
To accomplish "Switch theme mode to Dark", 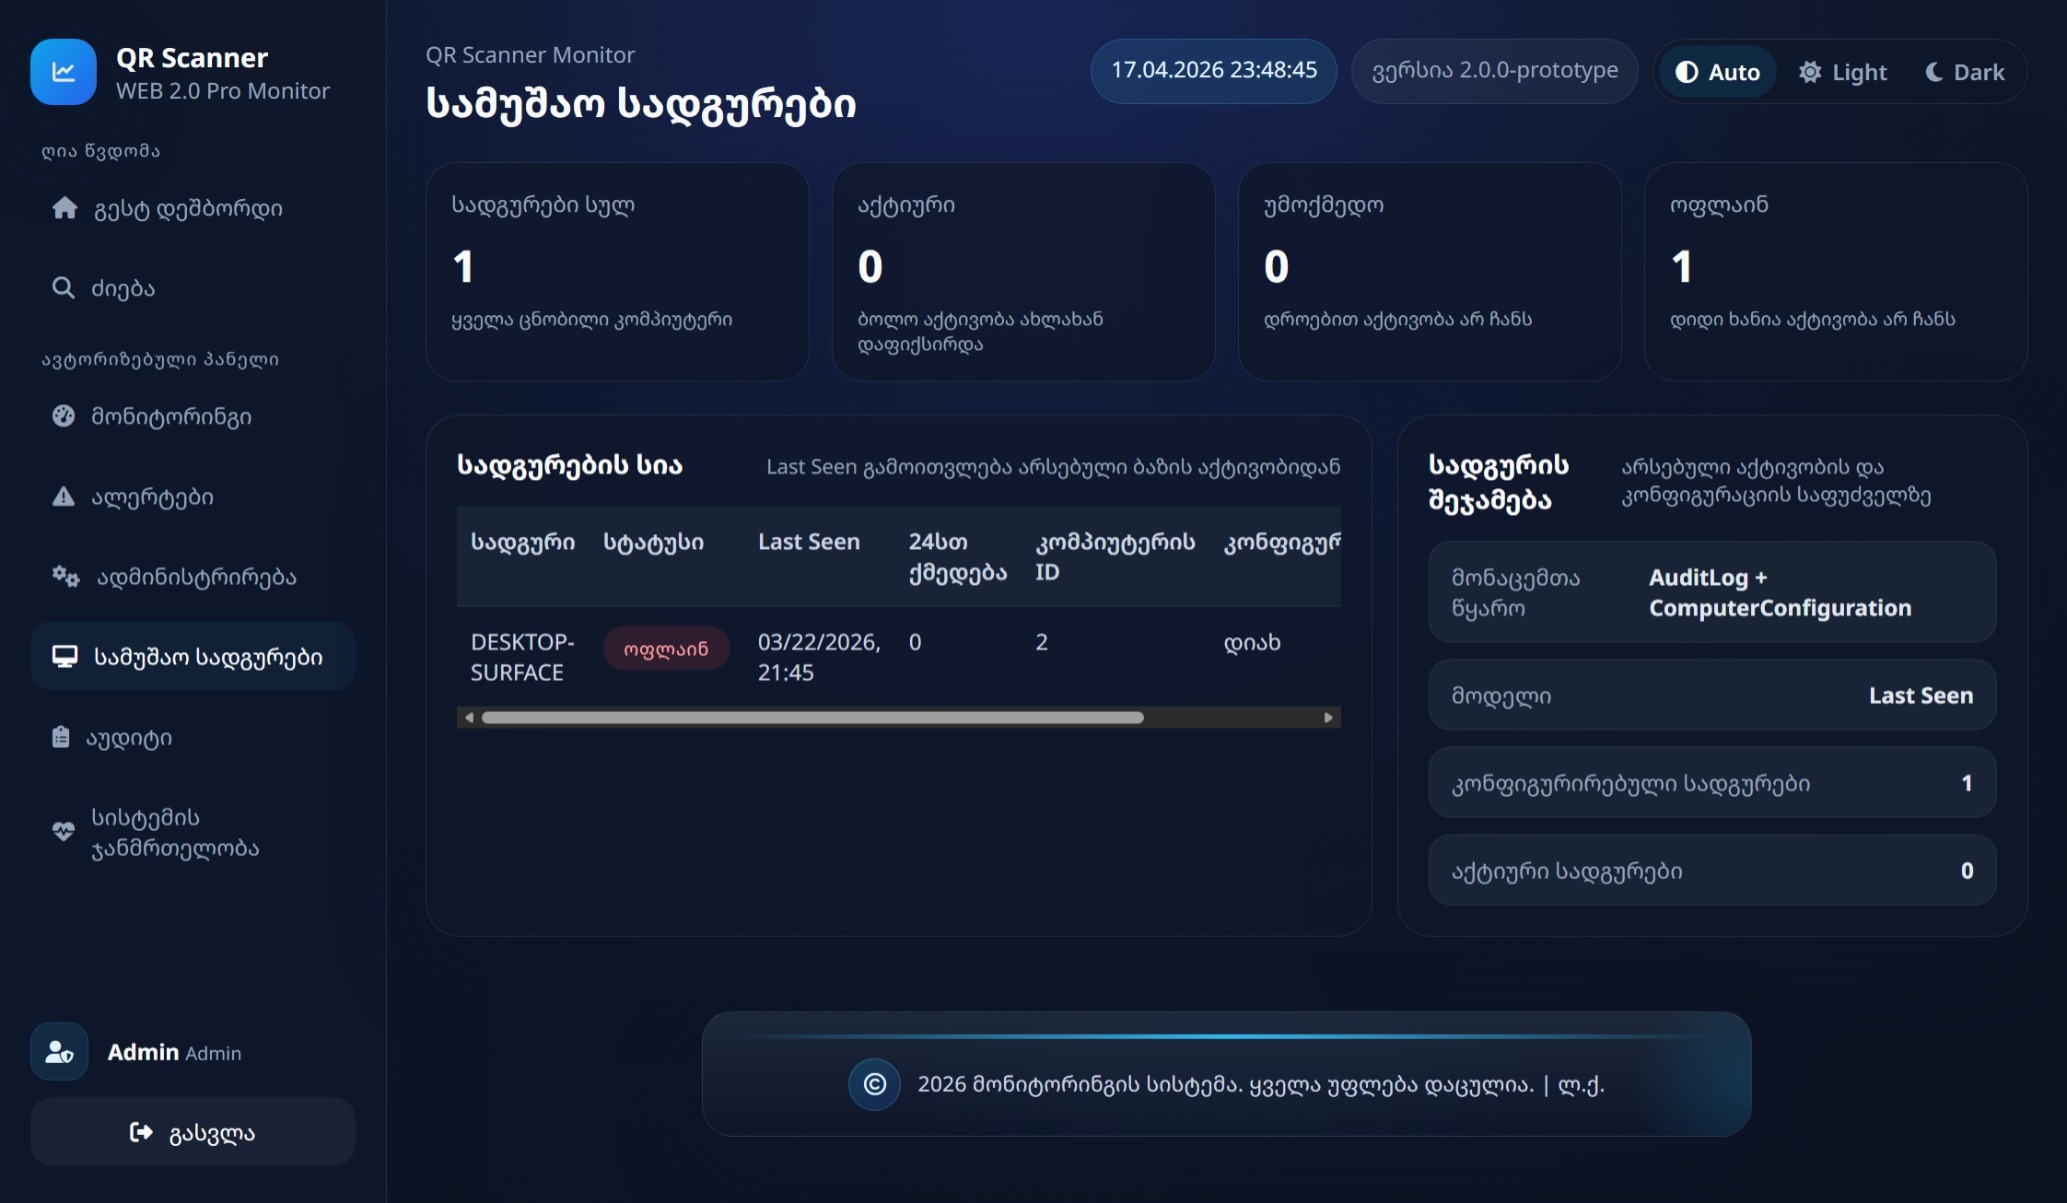I will pos(1964,72).
